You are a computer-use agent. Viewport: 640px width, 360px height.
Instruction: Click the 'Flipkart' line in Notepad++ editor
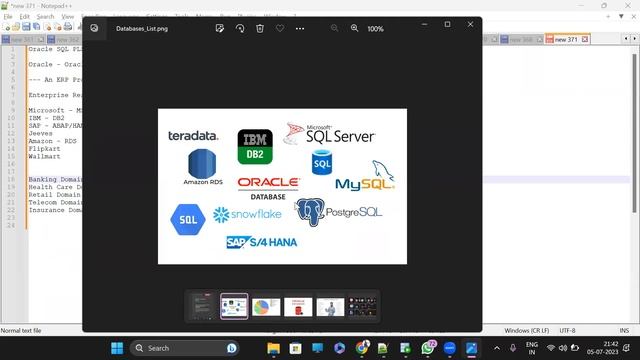(44, 149)
